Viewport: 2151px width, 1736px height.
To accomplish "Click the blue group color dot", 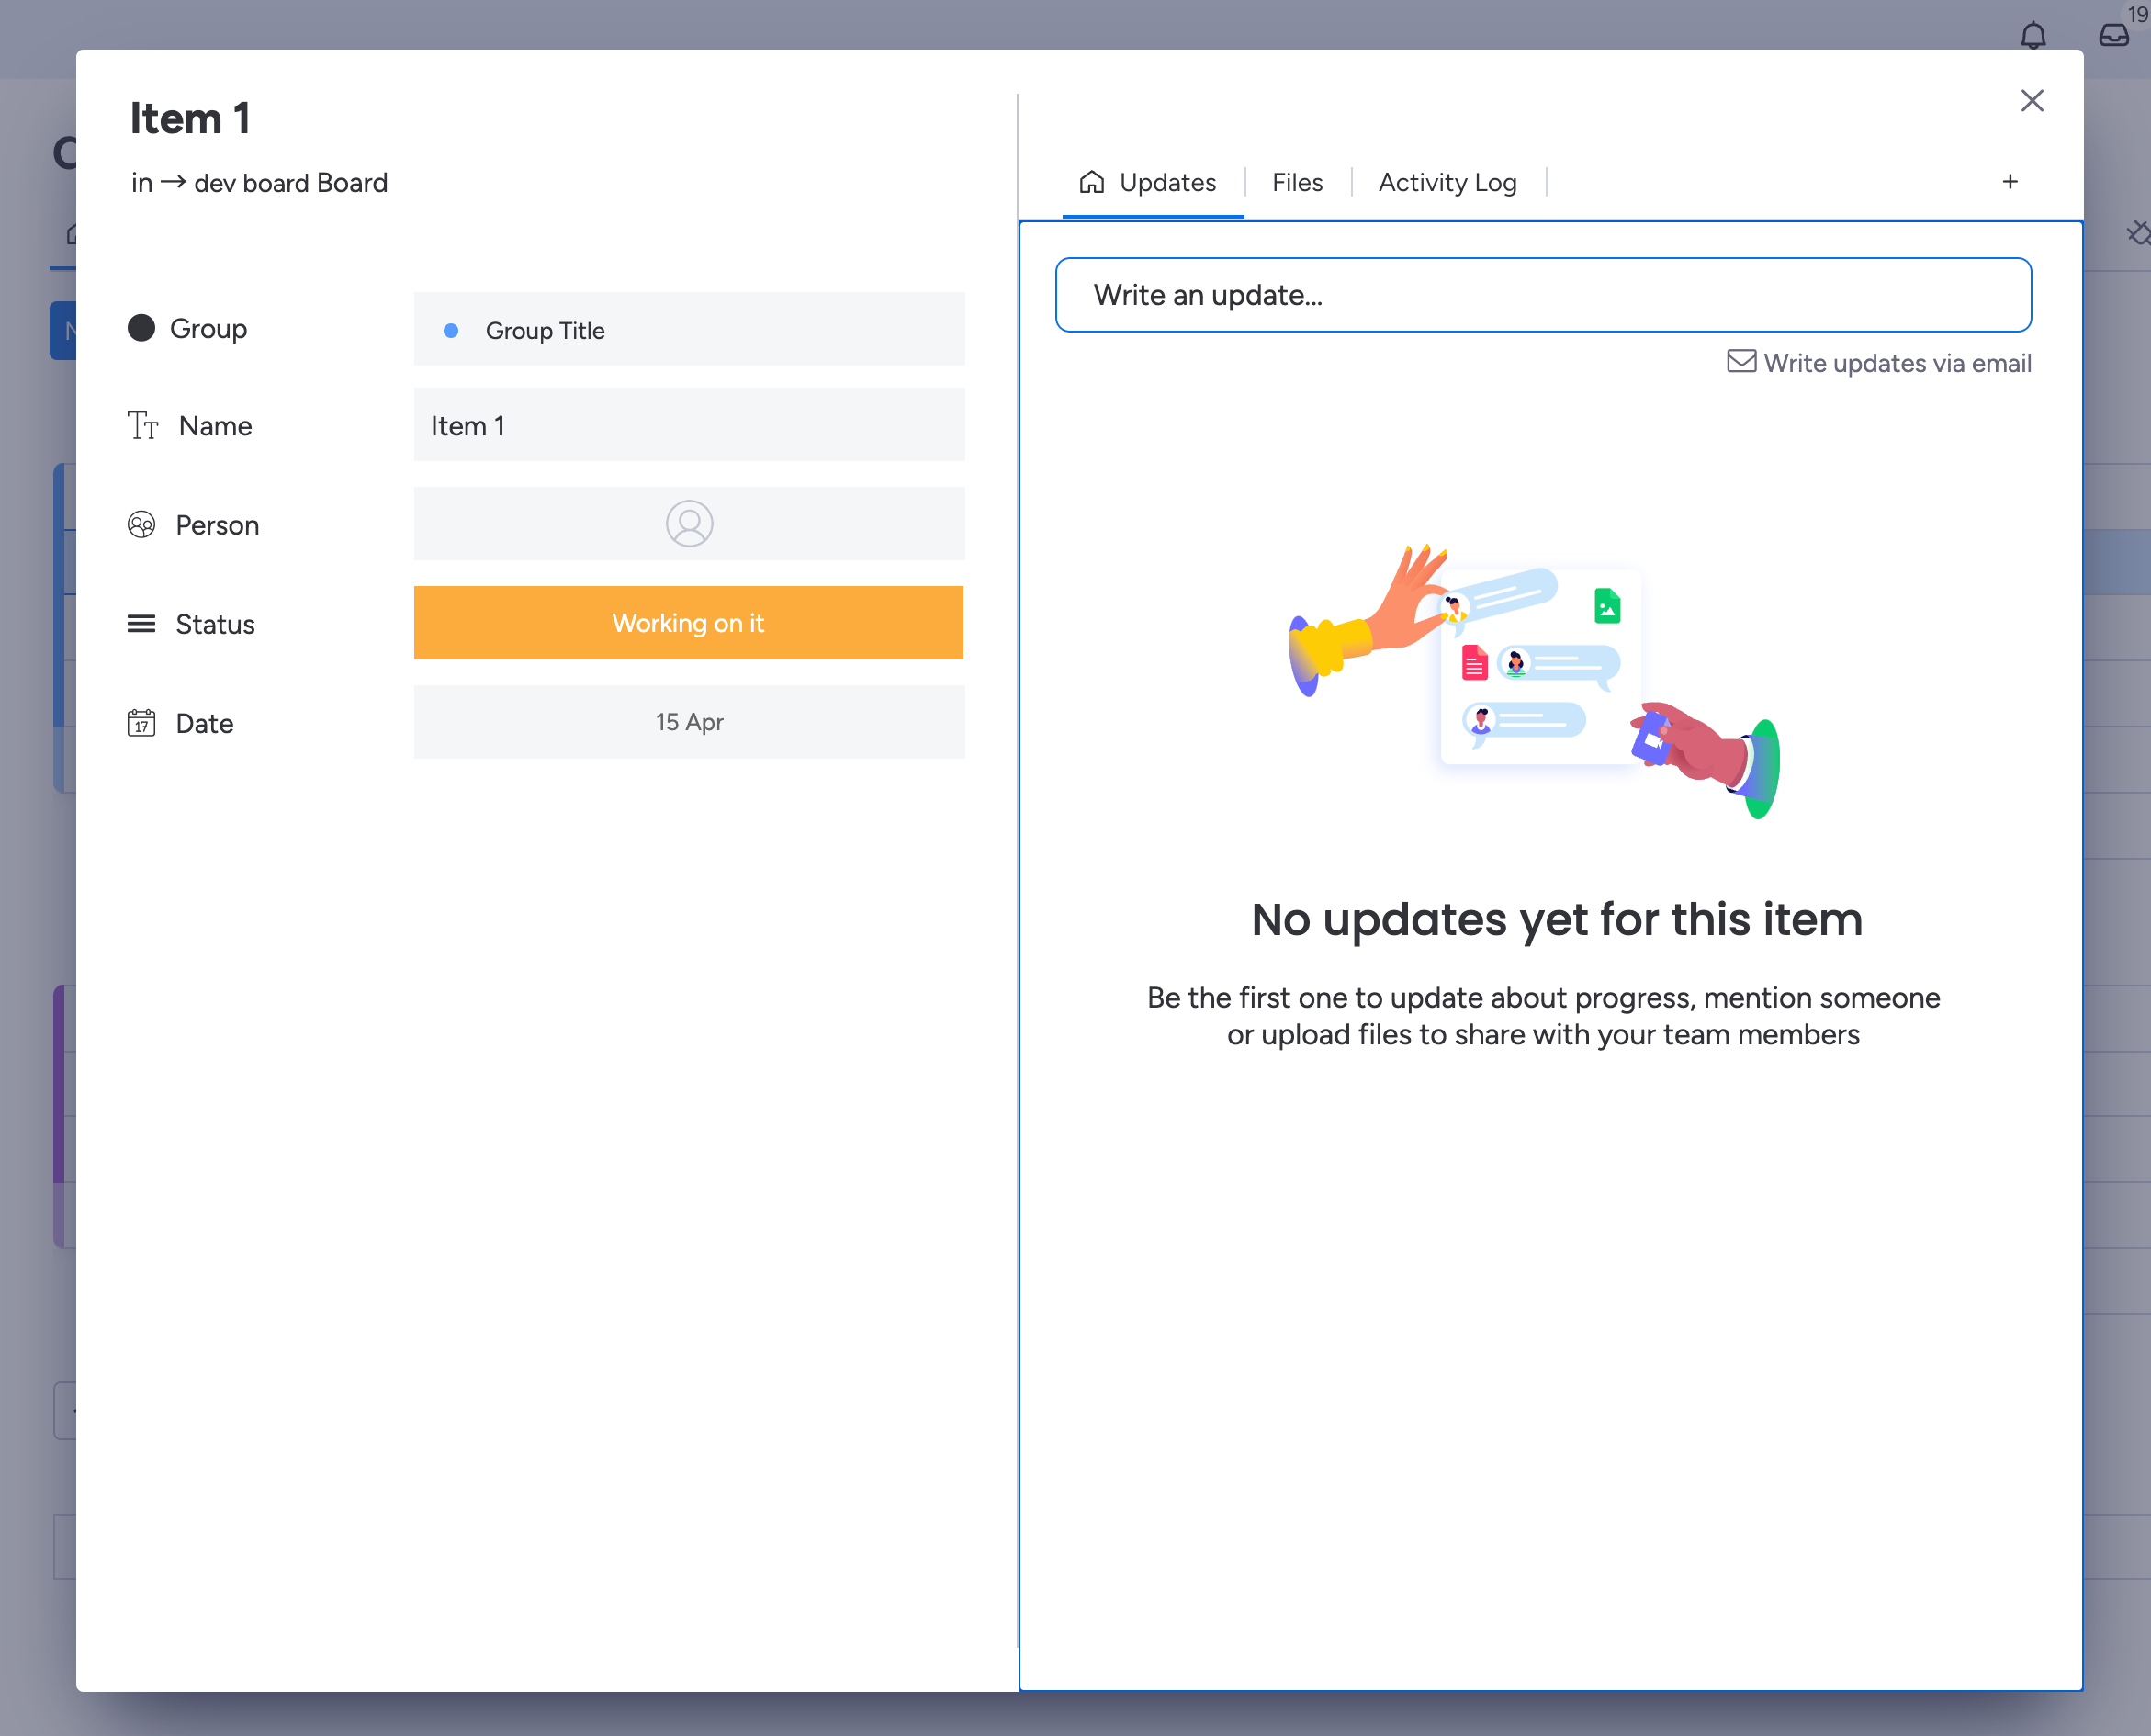I will [x=451, y=330].
